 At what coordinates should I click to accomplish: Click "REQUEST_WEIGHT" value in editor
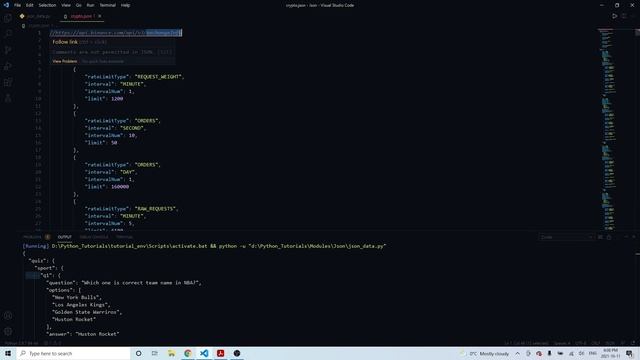click(159, 77)
